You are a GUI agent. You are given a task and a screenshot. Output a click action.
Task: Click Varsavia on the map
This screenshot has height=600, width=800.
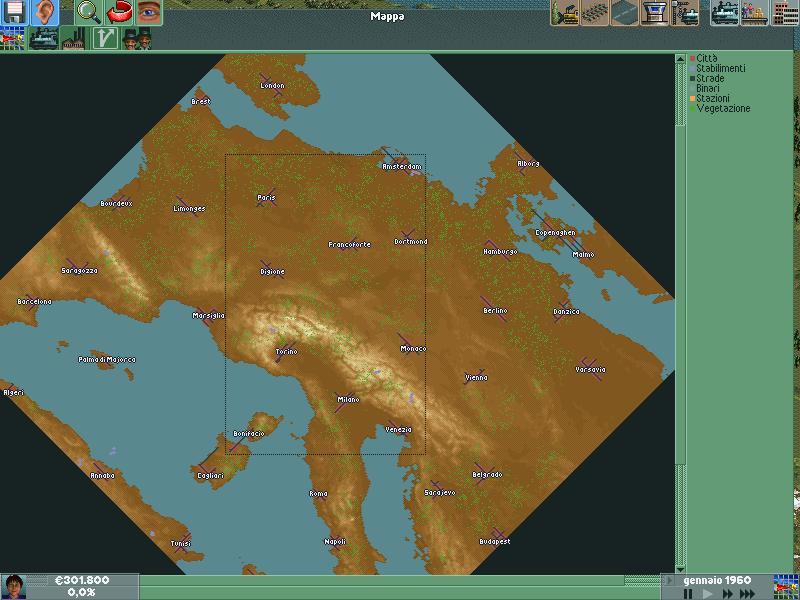tap(590, 369)
